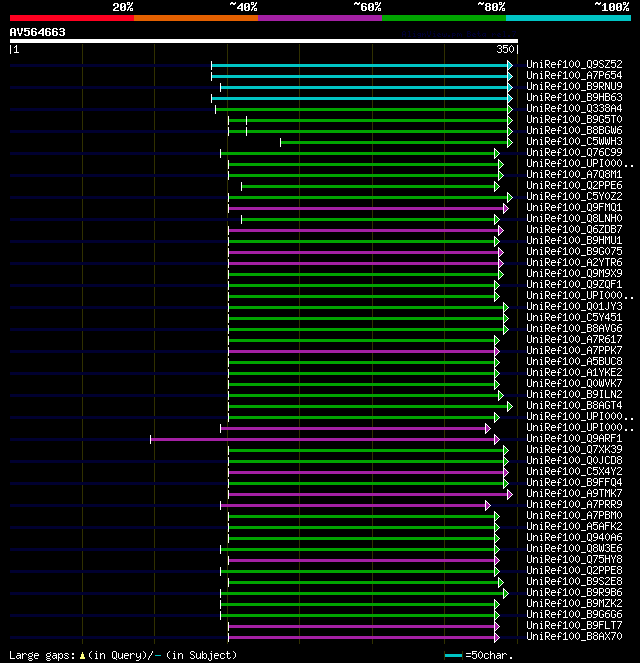Image resolution: width=640 pixels, height=663 pixels.
Task: Open hit UniRef100_B8AVG6
Action: (574, 328)
